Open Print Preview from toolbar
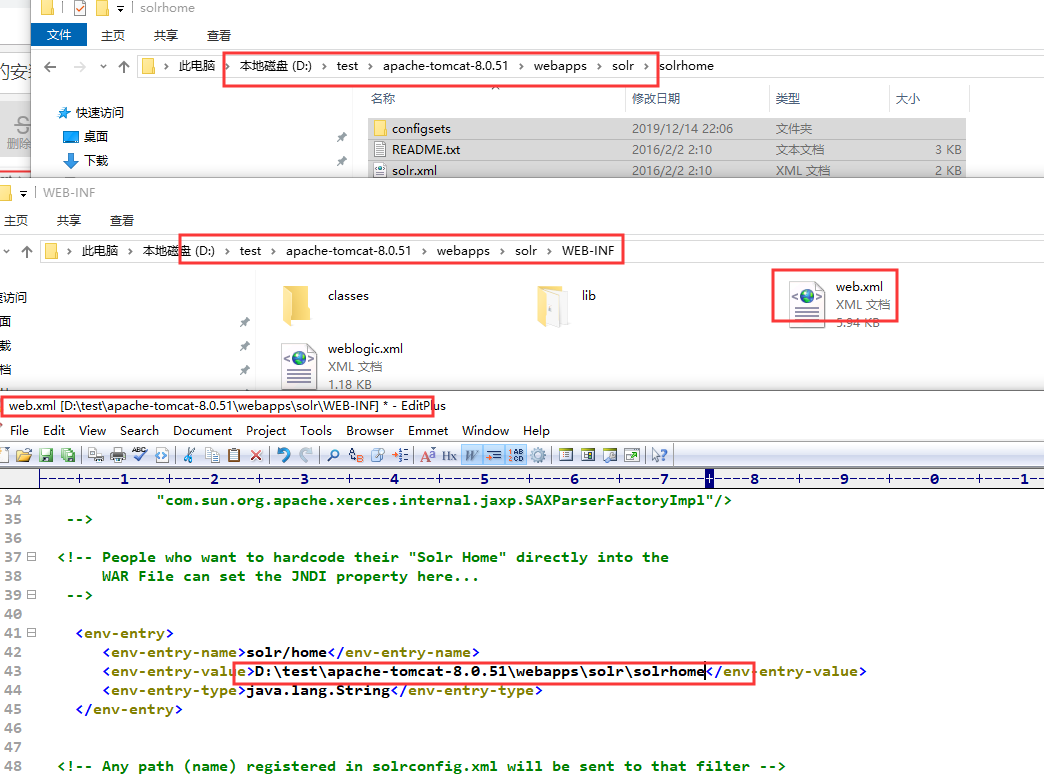 coord(96,455)
